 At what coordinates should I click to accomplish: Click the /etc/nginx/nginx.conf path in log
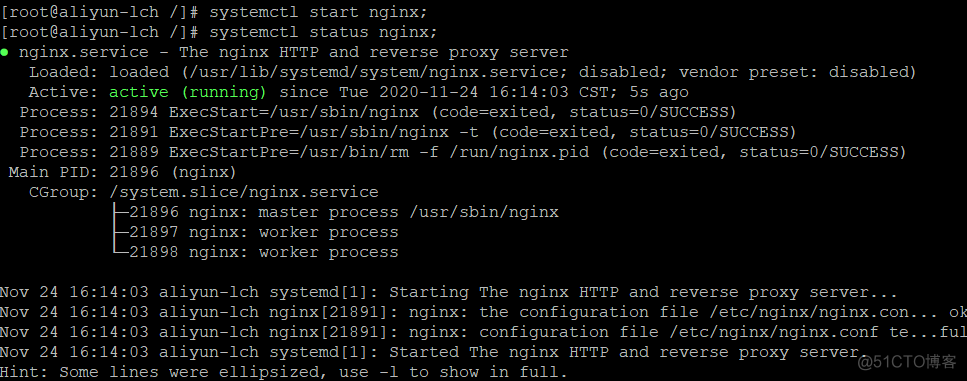tap(773, 332)
